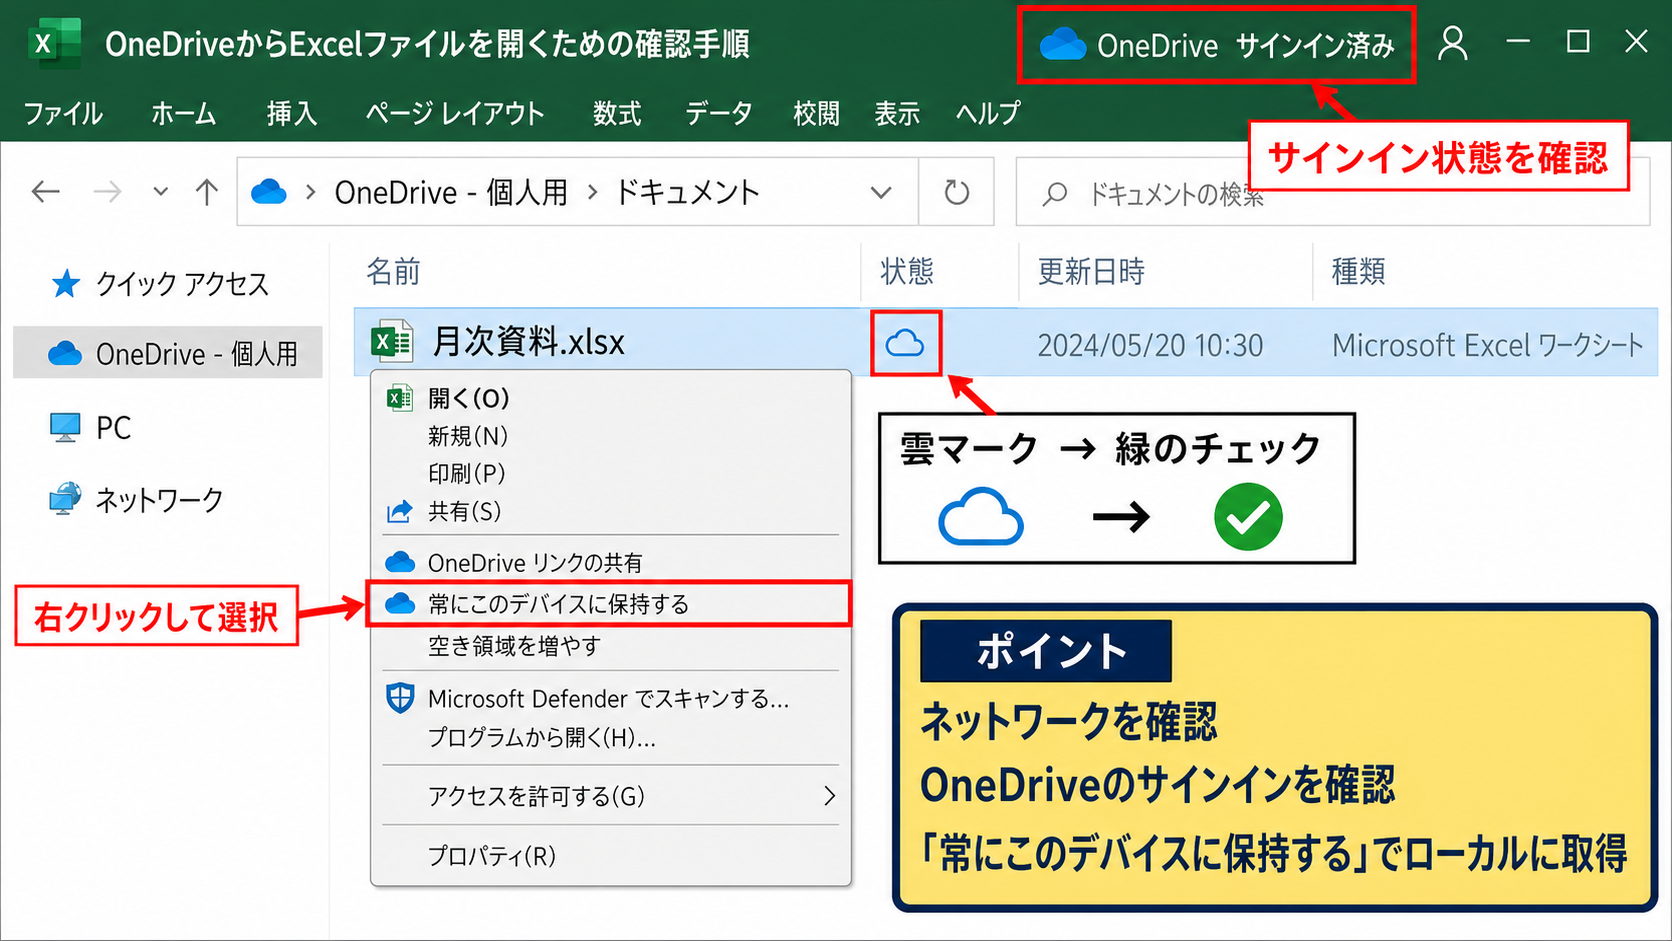Close the window
Image resolution: width=1672 pixels, height=941 pixels.
pyautogui.click(x=1636, y=41)
